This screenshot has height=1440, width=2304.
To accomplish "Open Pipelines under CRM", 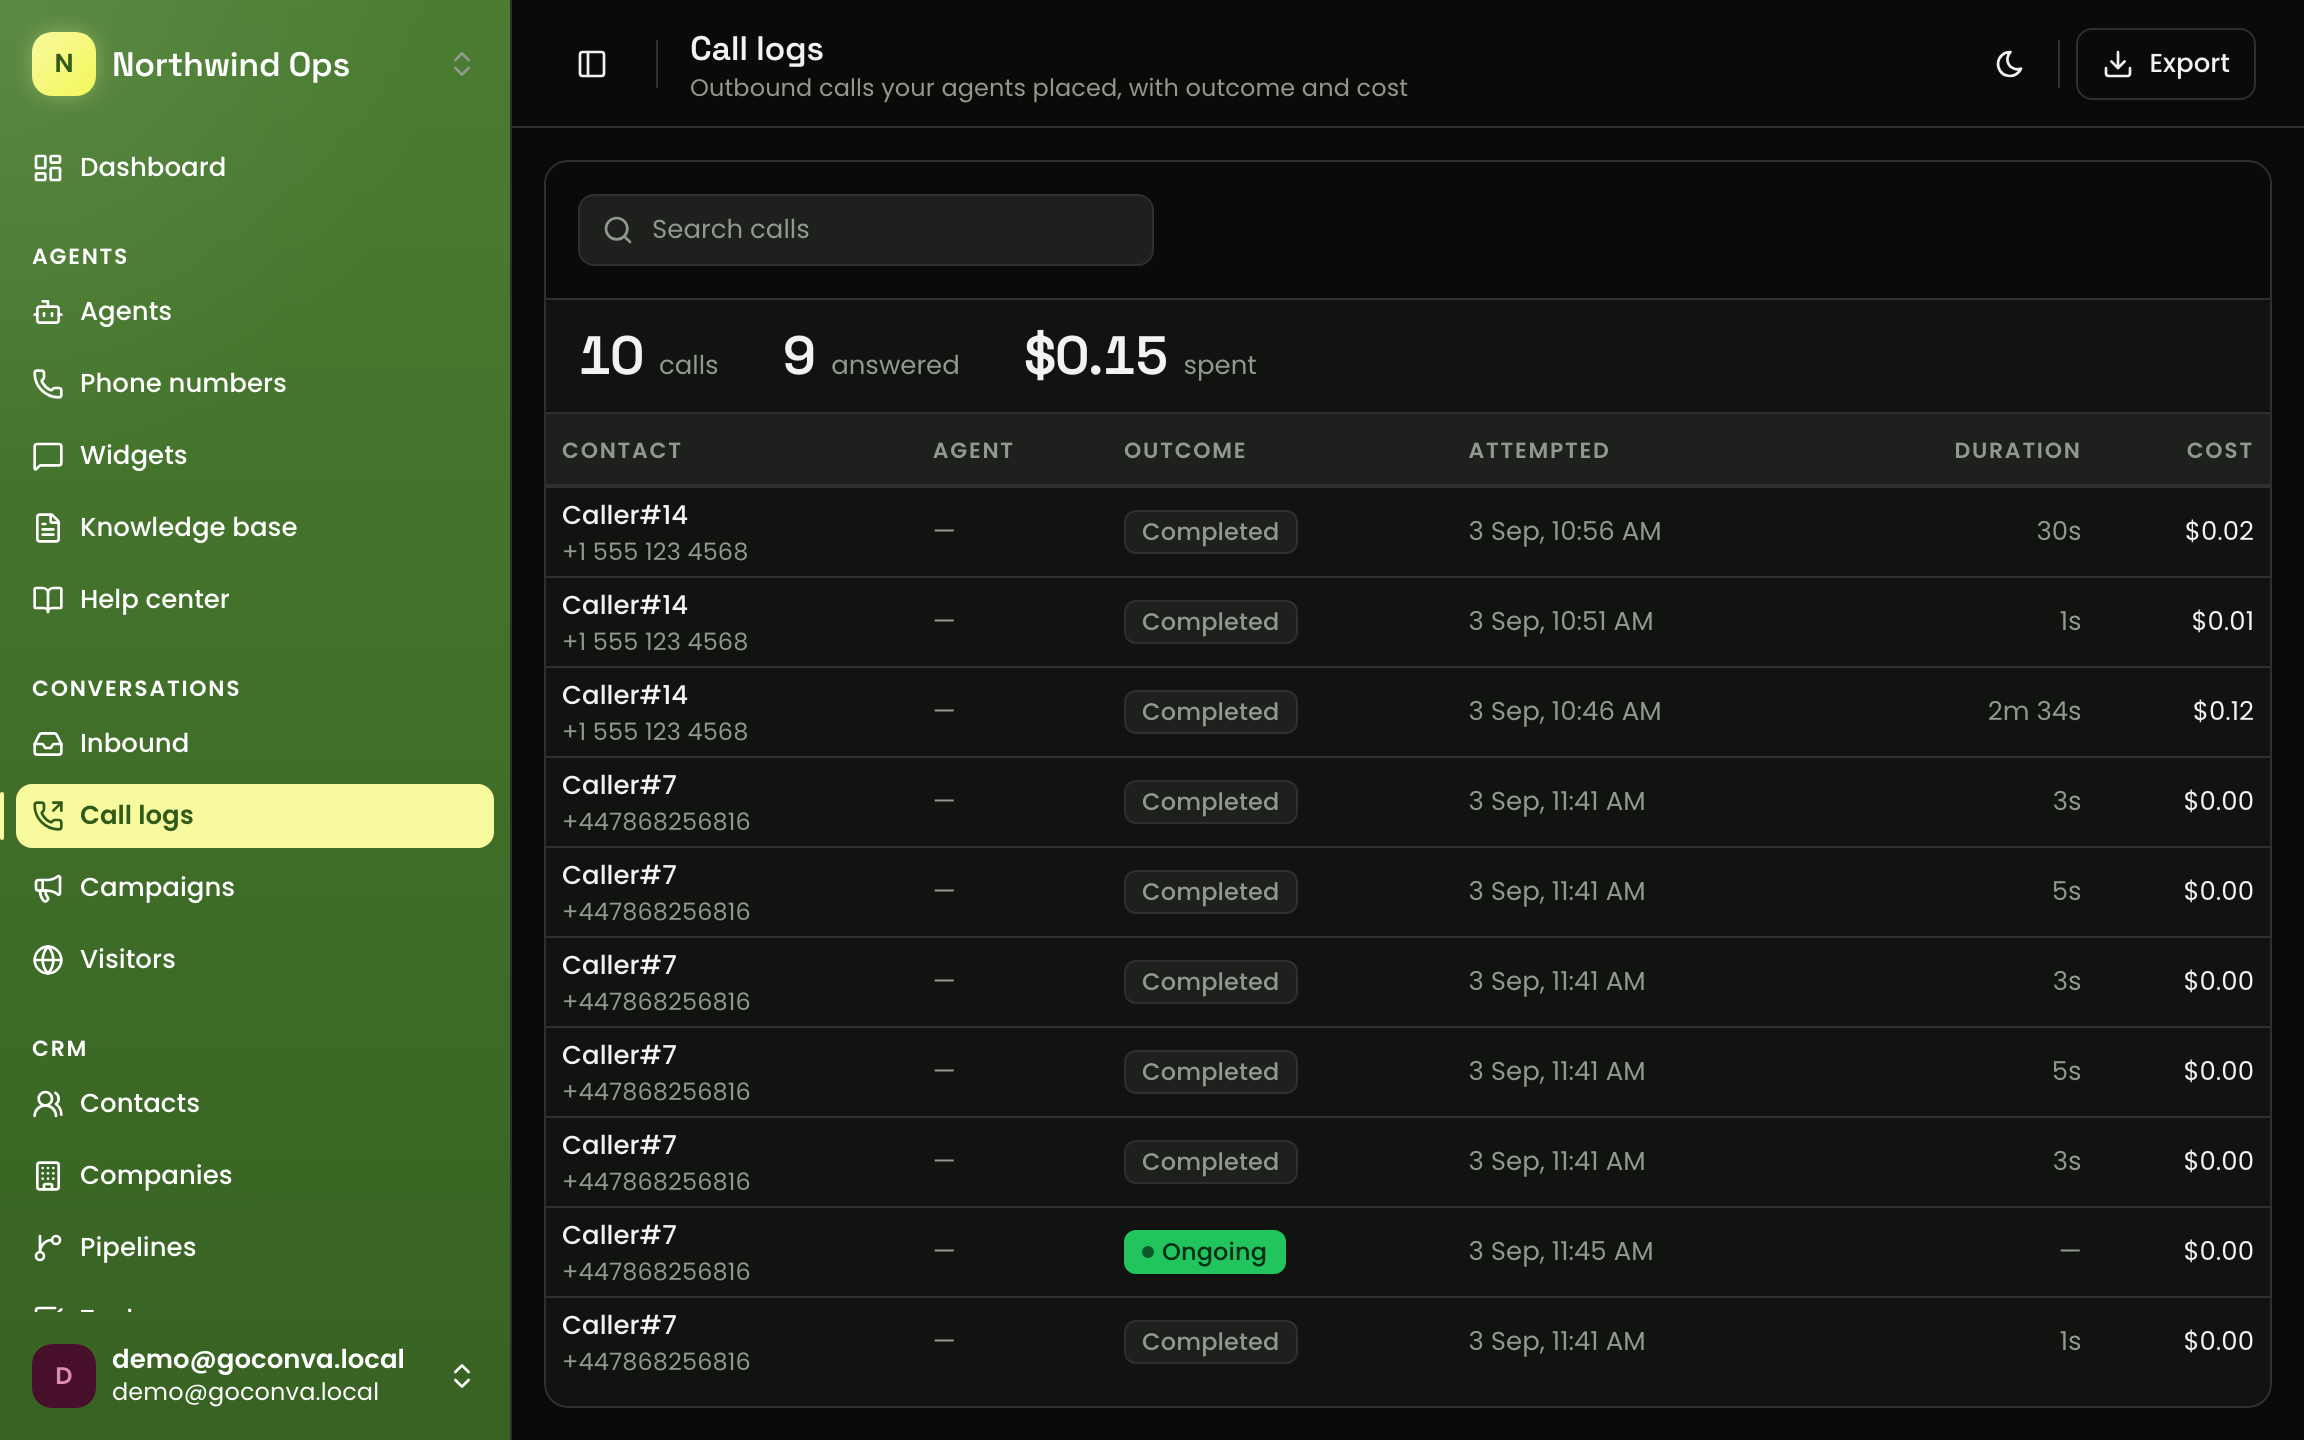I will (255, 1247).
